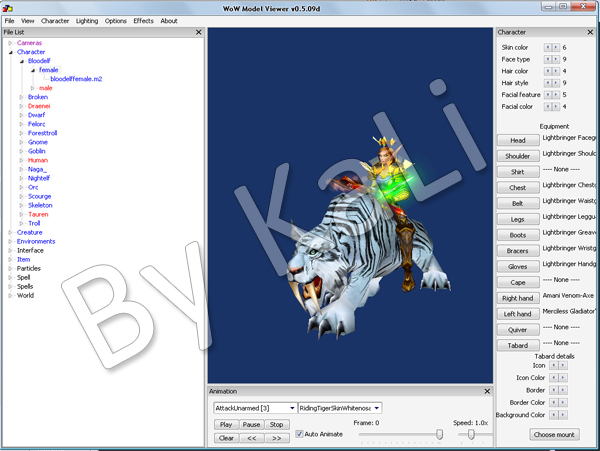600x451 pixels.
Task: Select the Nightelf race entry
Action: coord(39,178)
